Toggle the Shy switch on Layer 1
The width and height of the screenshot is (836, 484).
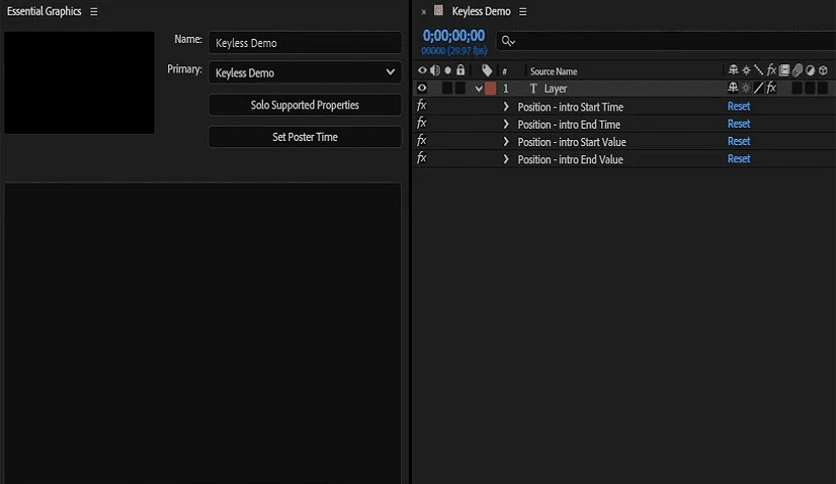pos(733,88)
